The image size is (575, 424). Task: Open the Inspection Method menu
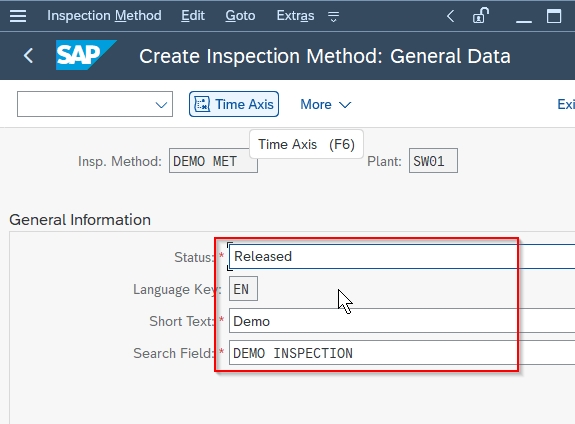click(104, 15)
